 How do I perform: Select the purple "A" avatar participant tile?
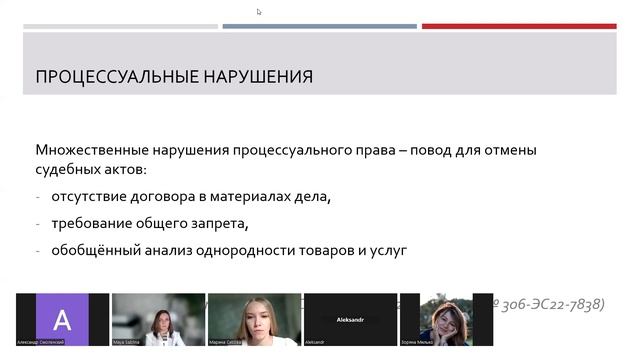click(62, 319)
